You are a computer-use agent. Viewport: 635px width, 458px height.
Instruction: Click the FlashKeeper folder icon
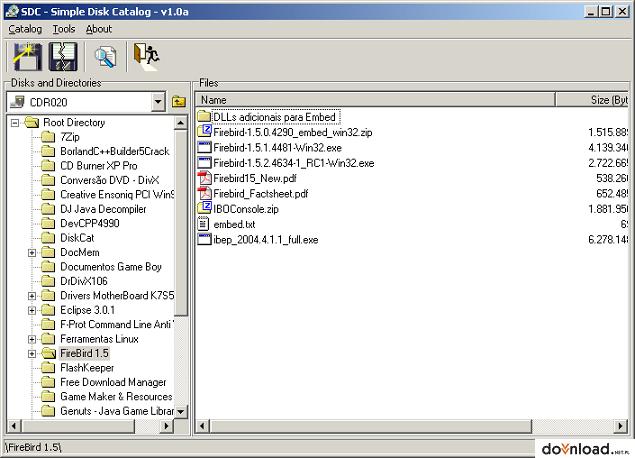[x=48, y=368]
